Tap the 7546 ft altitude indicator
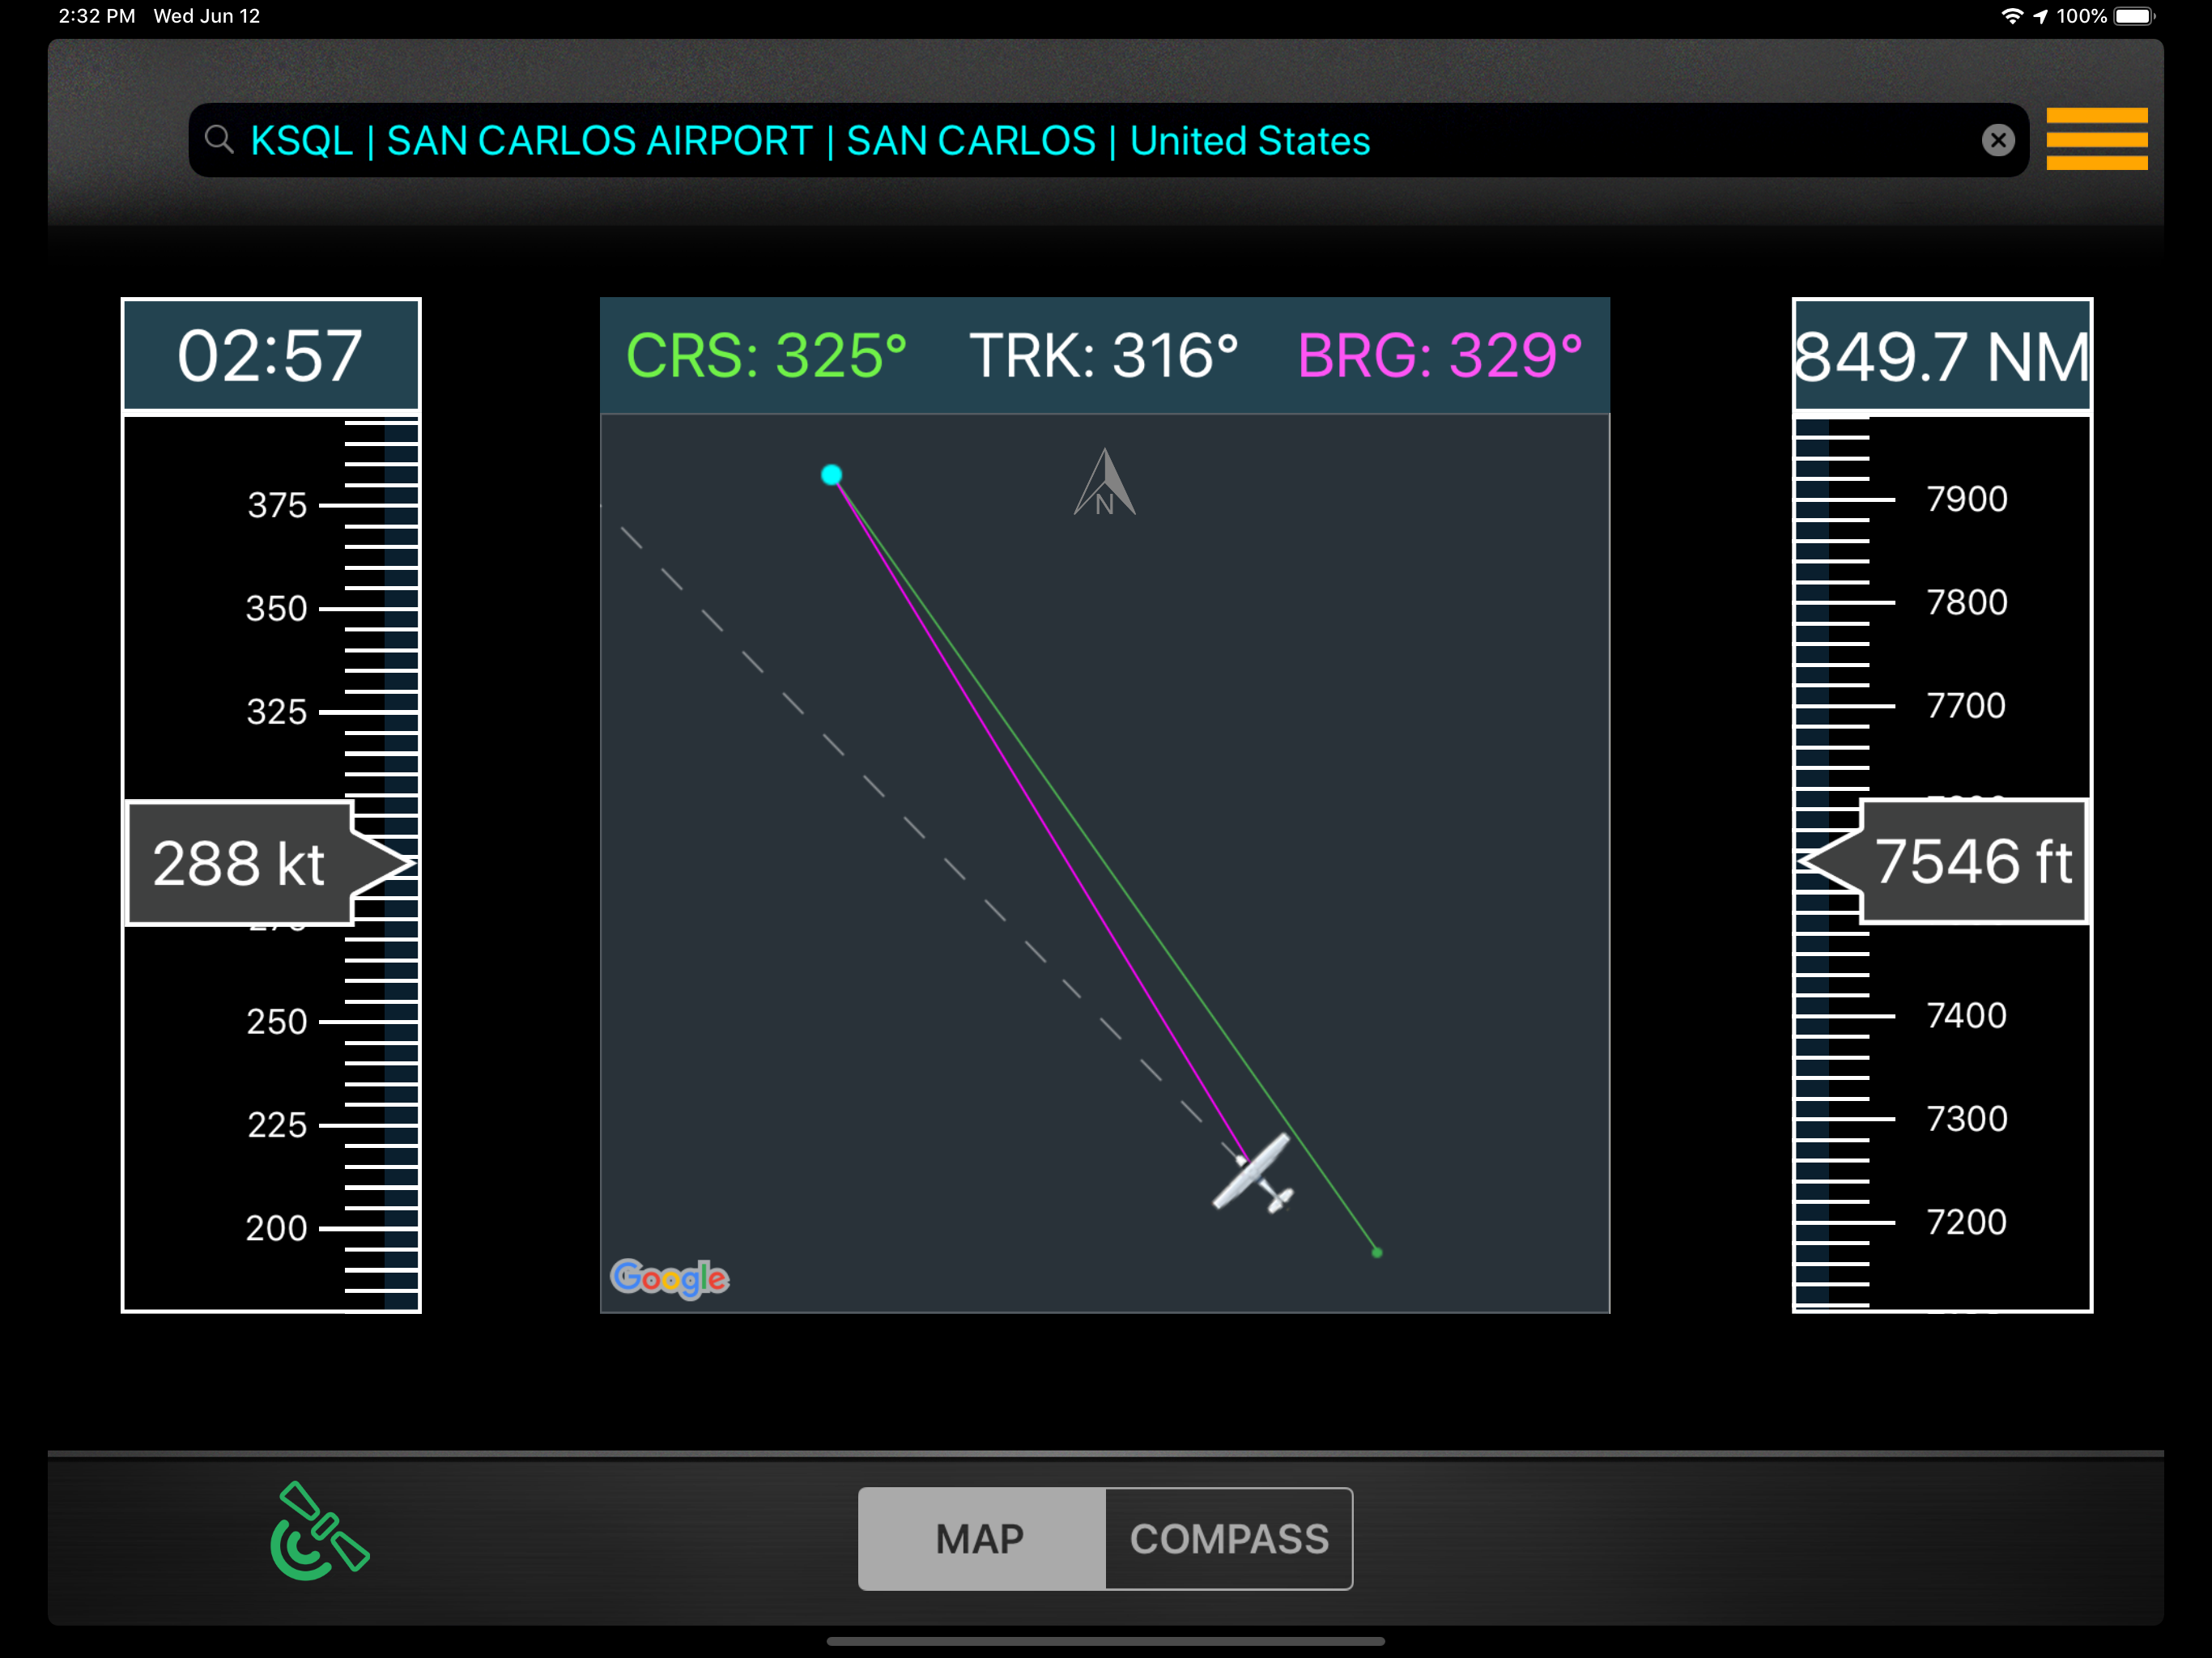 pyautogui.click(x=1972, y=861)
